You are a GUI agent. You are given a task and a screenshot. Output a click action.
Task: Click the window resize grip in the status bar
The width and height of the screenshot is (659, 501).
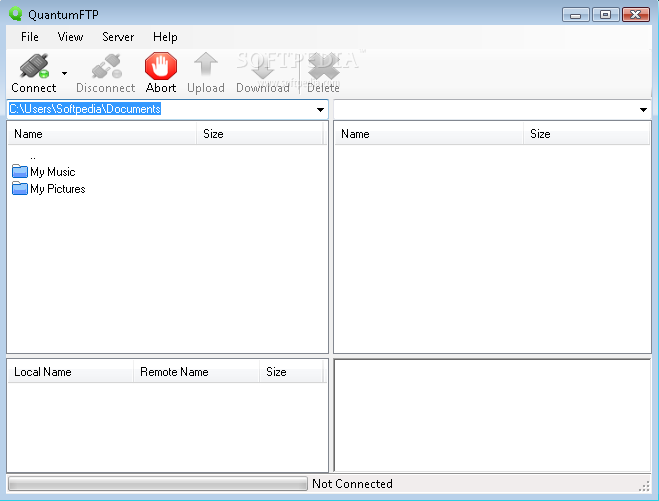point(644,486)
